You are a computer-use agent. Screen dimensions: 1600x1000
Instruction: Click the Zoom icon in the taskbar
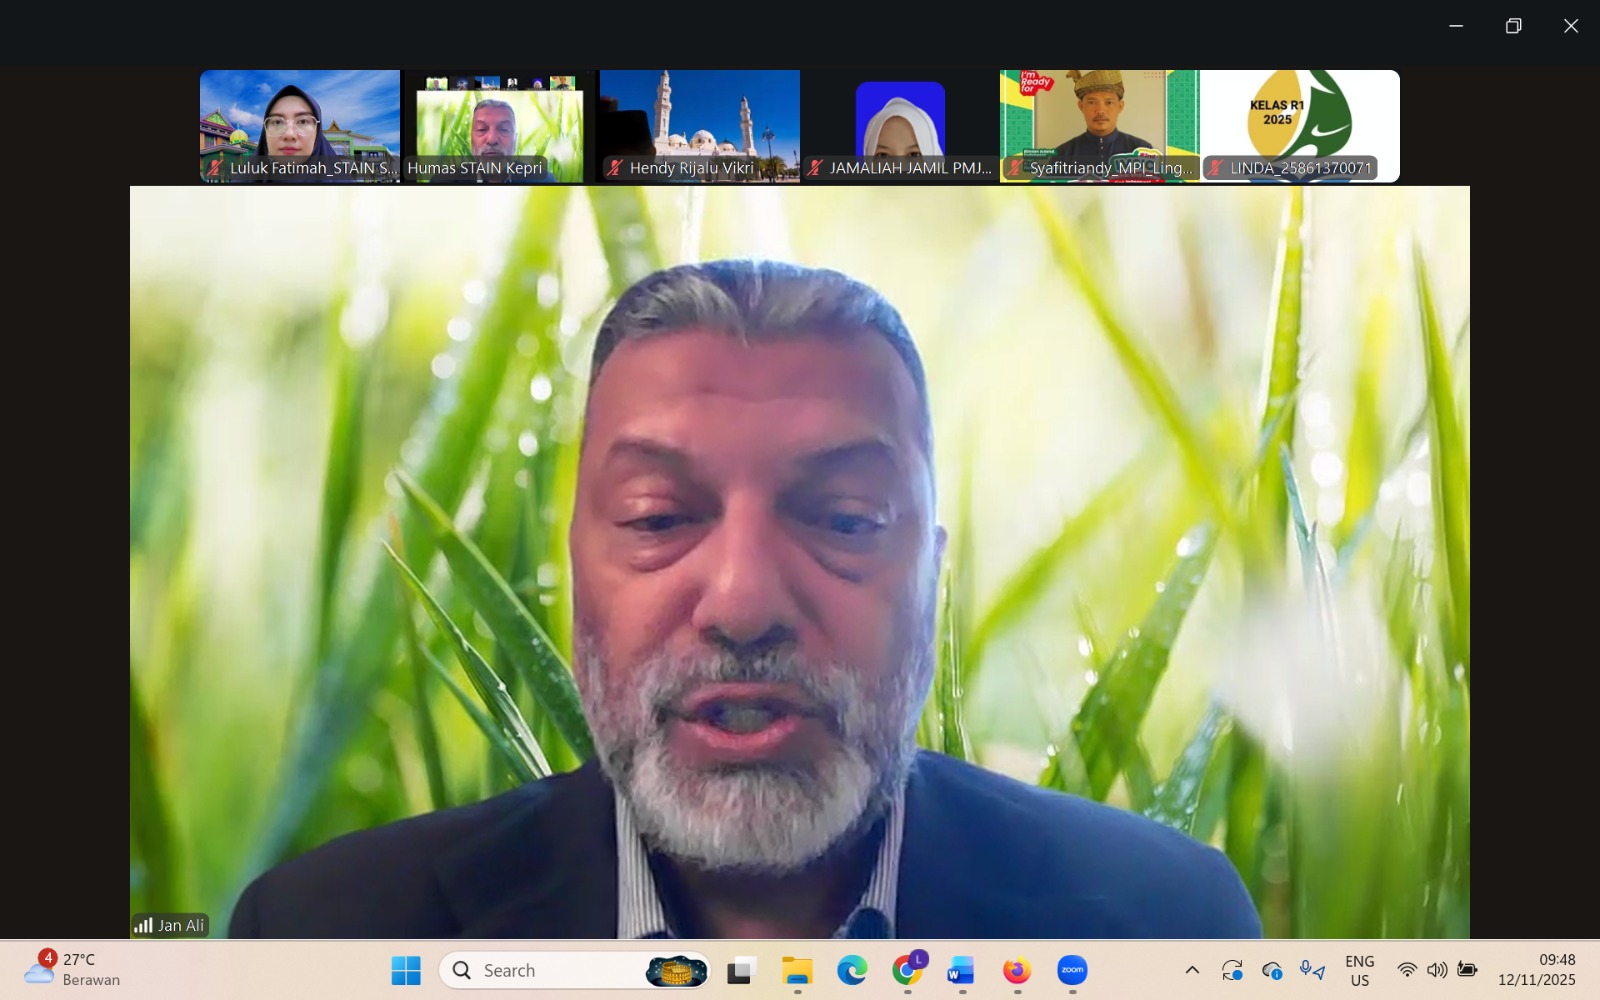pos(1072,970)
